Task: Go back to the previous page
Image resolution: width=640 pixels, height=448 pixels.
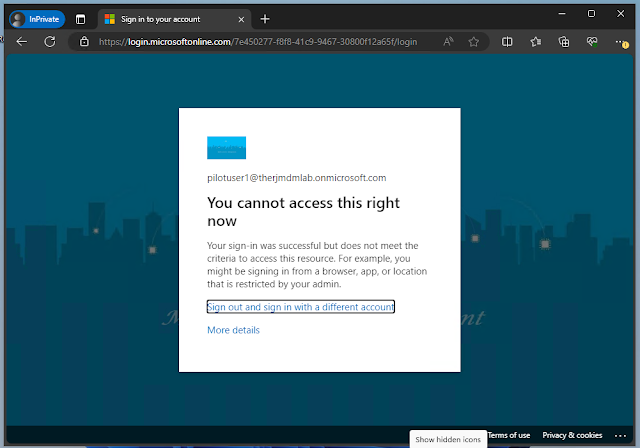Action: (x=22, y=42)
